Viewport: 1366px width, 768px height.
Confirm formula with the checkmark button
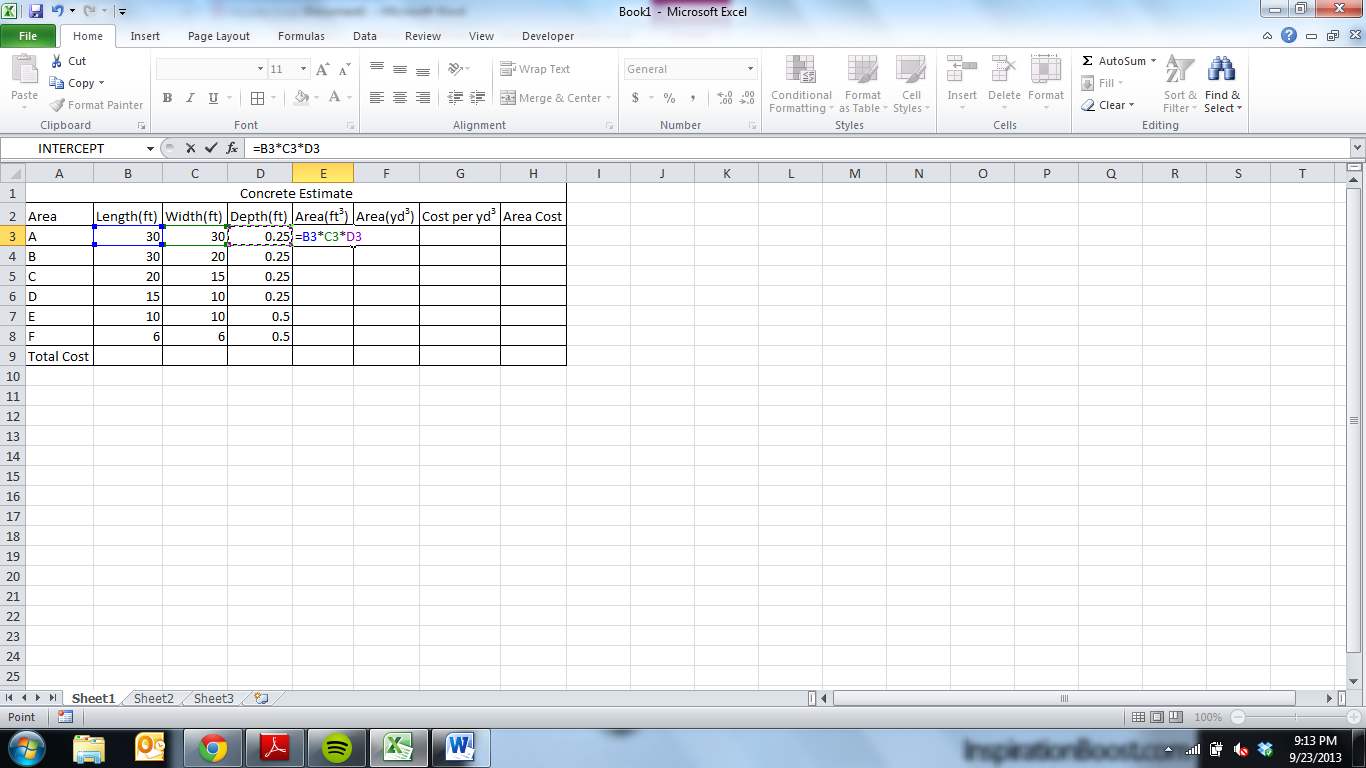point(211,147)
